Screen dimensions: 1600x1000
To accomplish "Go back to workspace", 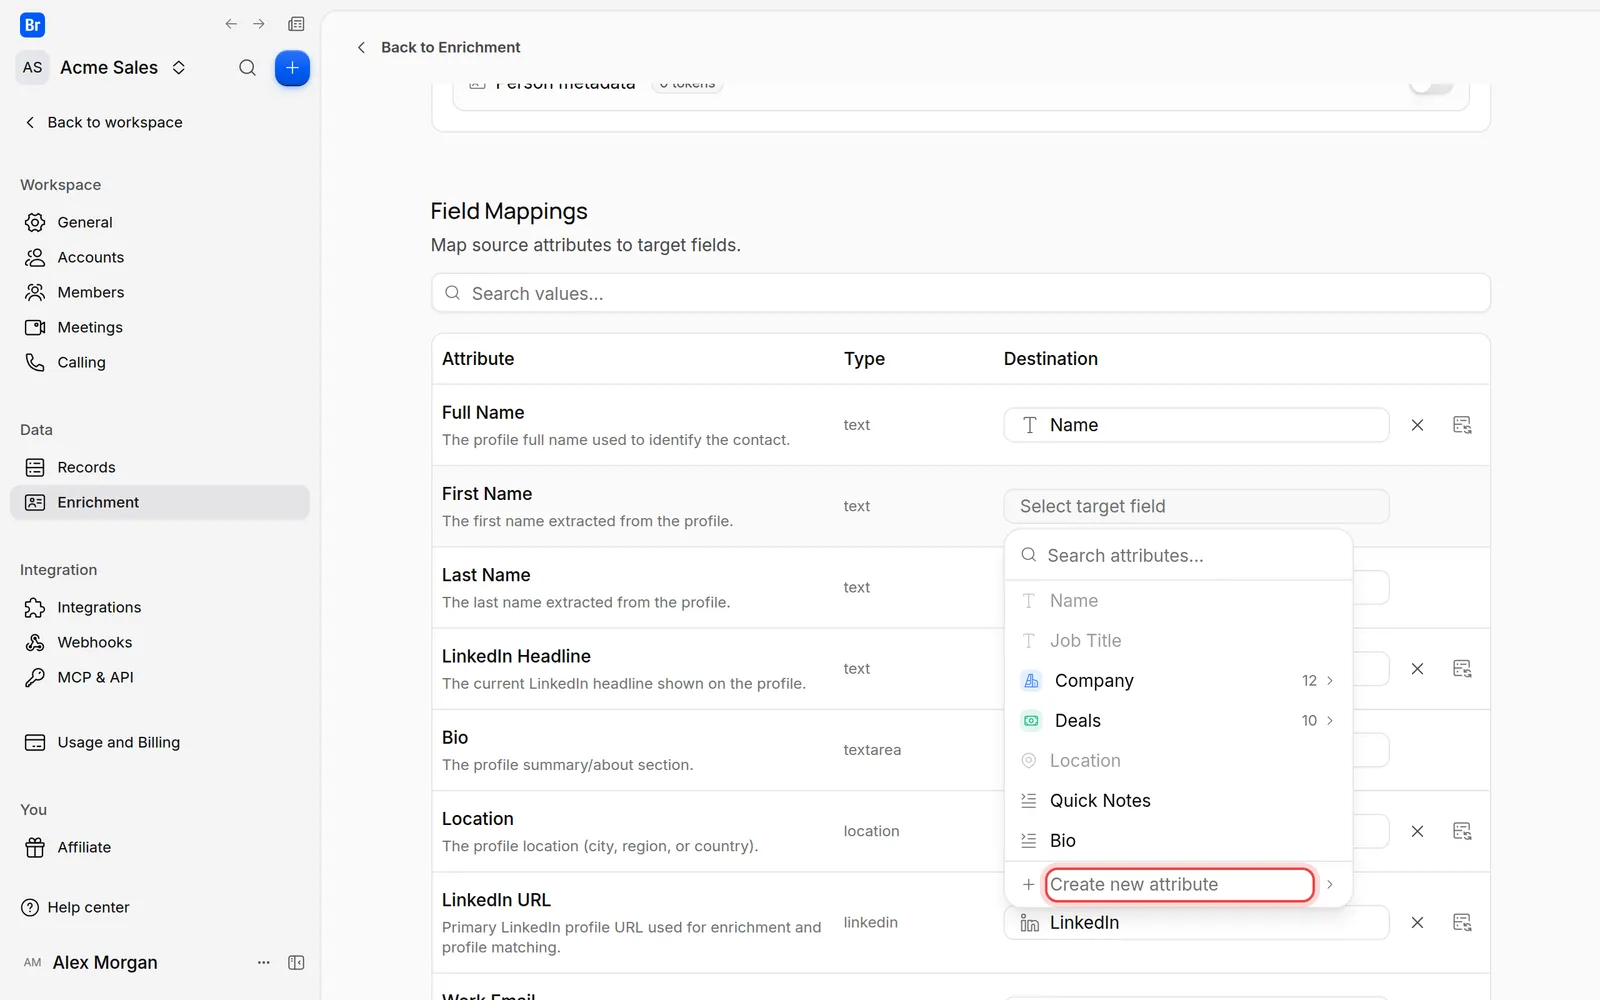I will [103, 122].
